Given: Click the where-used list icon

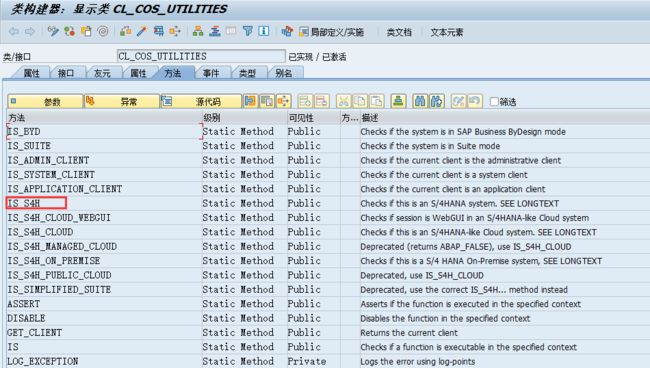Looking at the screenshot, I should click(x=175, y=31).
